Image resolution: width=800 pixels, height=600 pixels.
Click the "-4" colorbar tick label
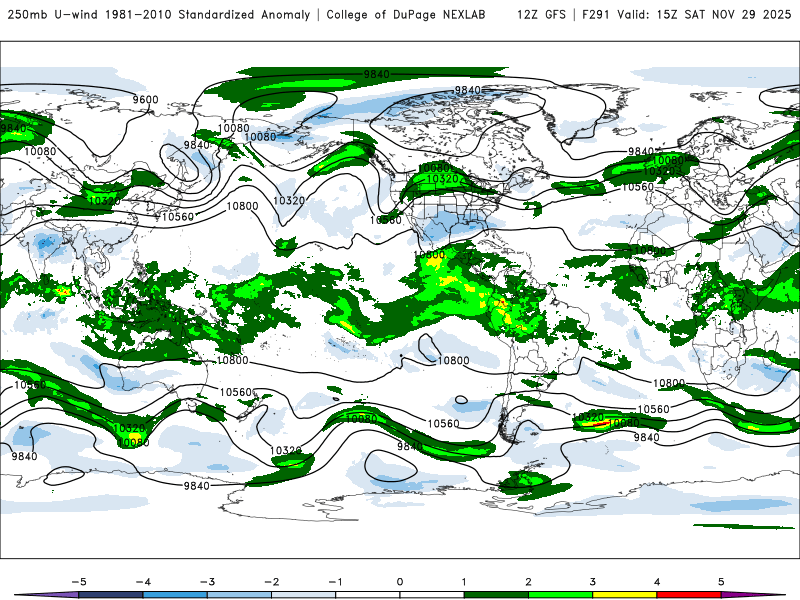coord(143,582)
